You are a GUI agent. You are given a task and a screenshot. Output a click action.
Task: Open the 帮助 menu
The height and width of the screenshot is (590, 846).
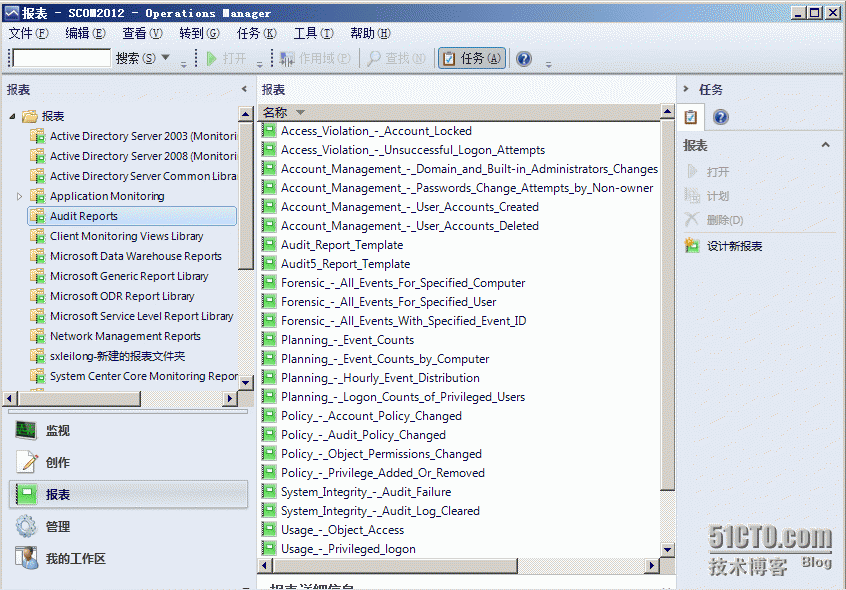pyautogui.click(x=371, y=33)
